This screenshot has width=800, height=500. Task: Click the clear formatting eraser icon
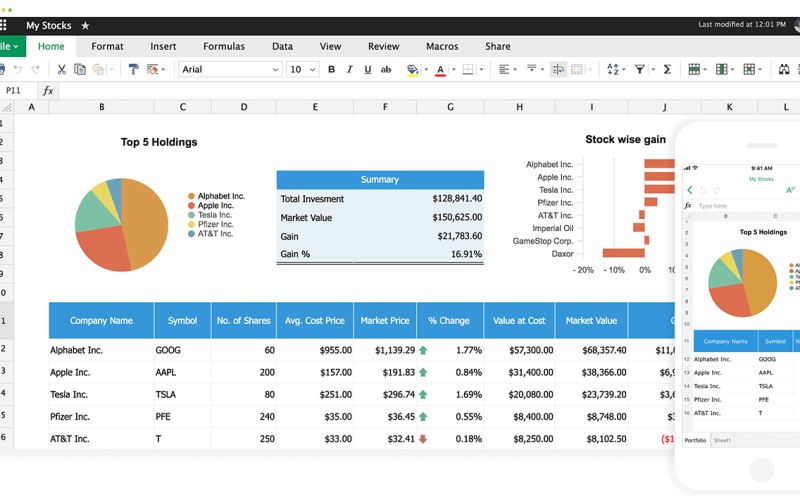152,69
